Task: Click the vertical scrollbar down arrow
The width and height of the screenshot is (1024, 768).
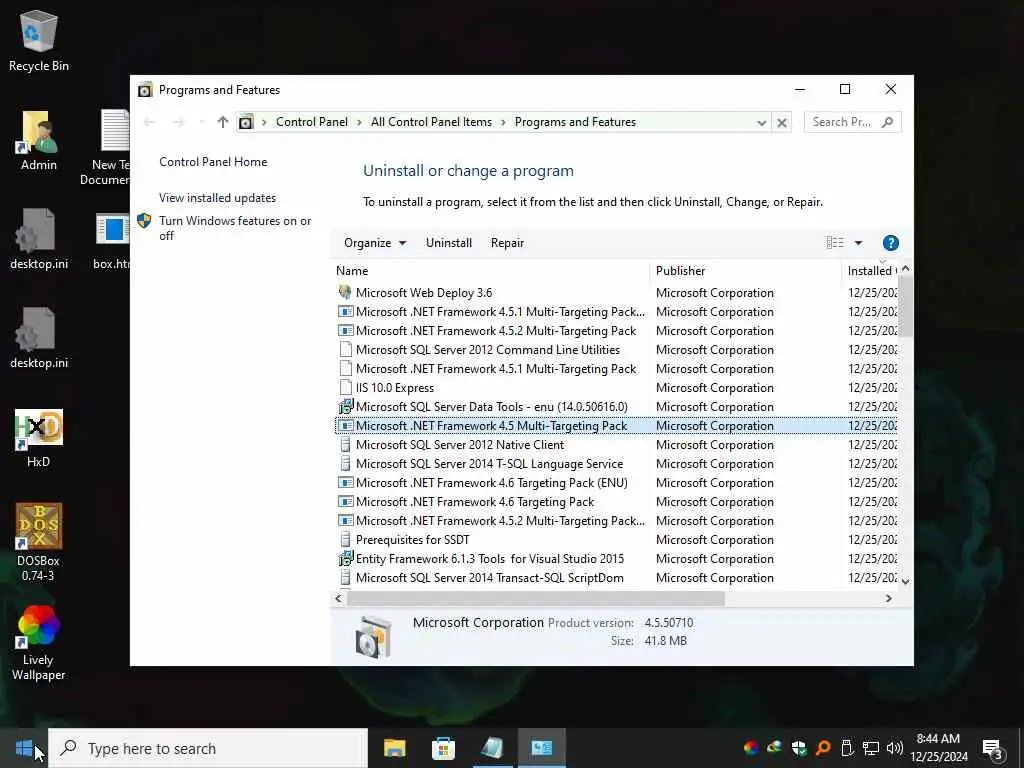Action: (x=905, y=581)
